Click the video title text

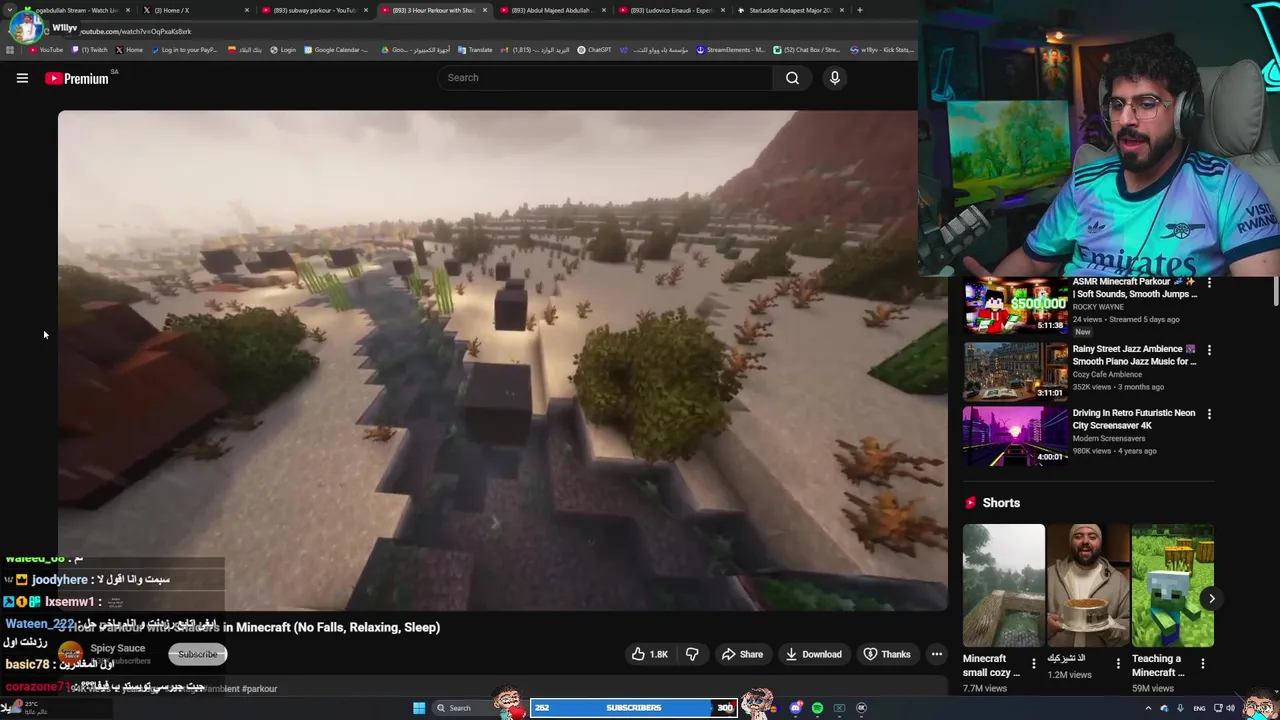[249, 627]
